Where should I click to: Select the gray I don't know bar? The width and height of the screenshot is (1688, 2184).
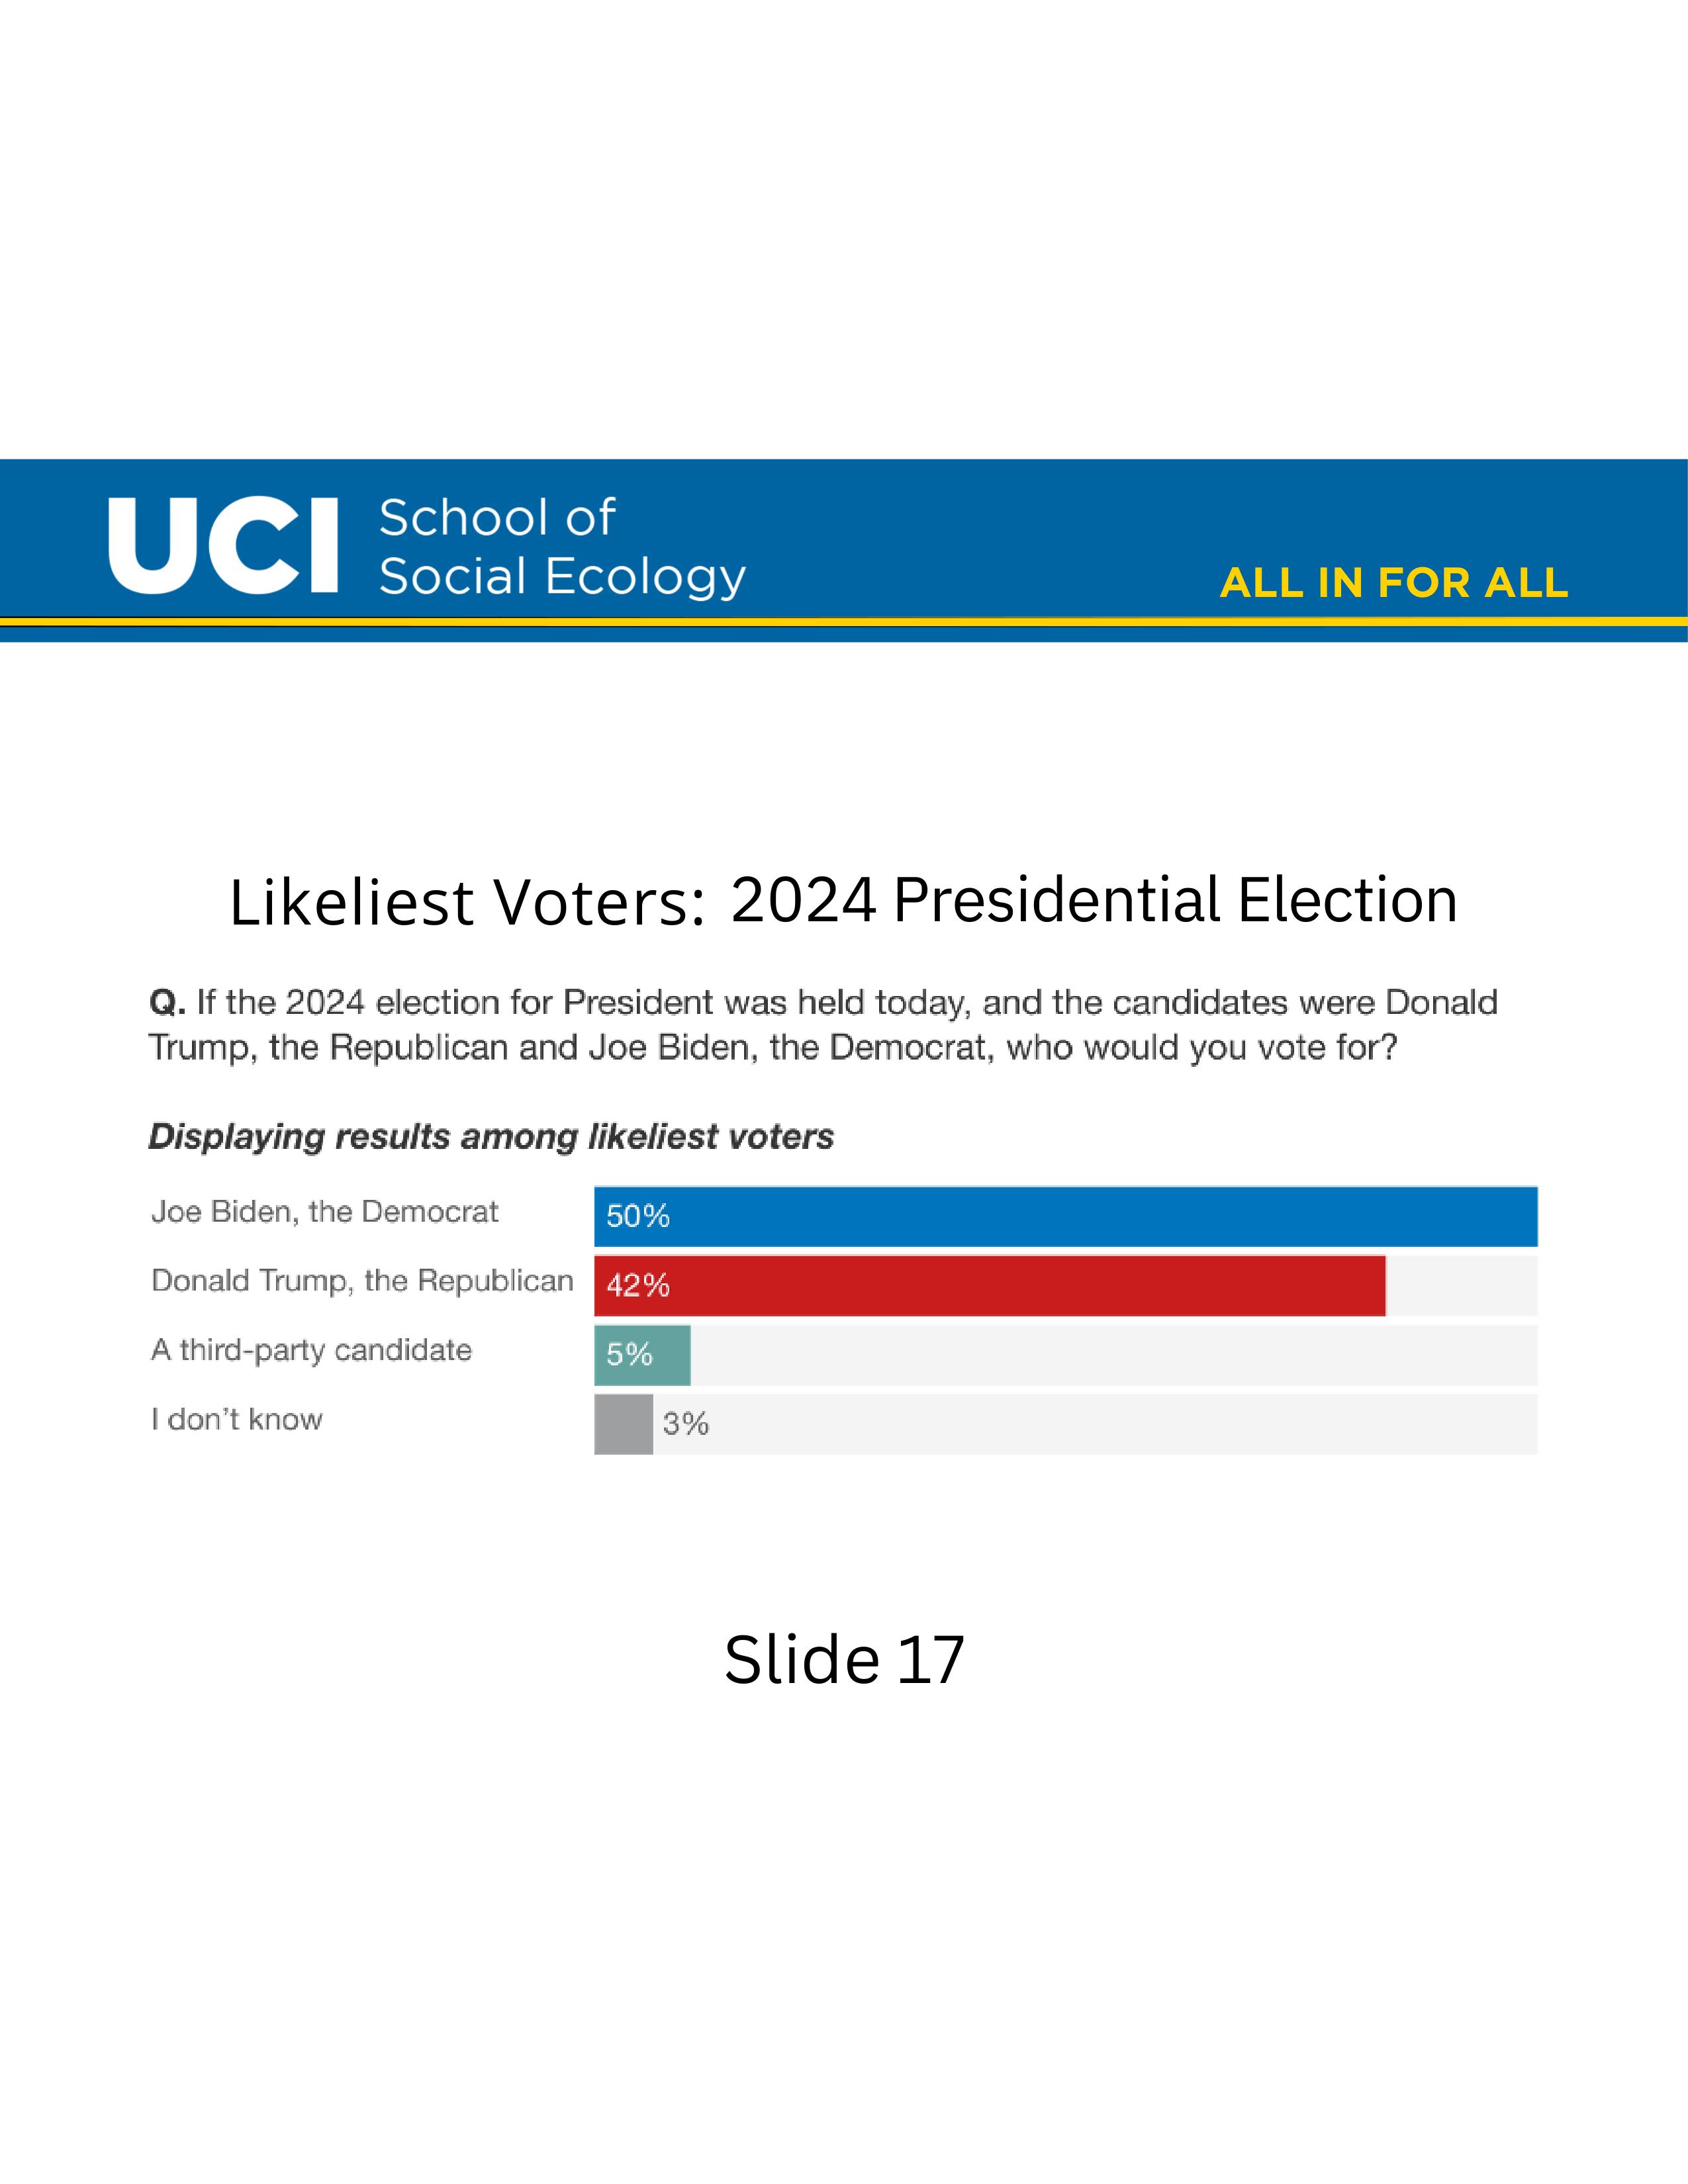(623, 1424)
